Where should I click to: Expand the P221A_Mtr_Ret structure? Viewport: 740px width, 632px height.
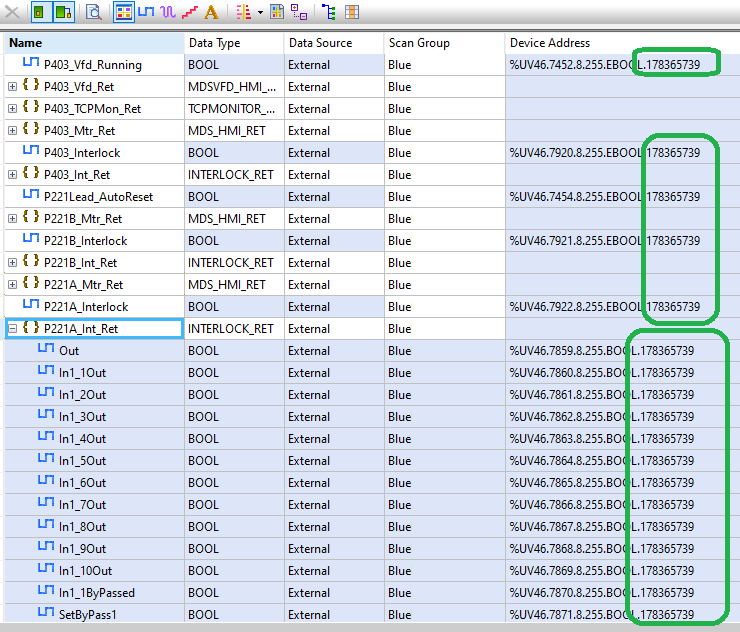13,285
